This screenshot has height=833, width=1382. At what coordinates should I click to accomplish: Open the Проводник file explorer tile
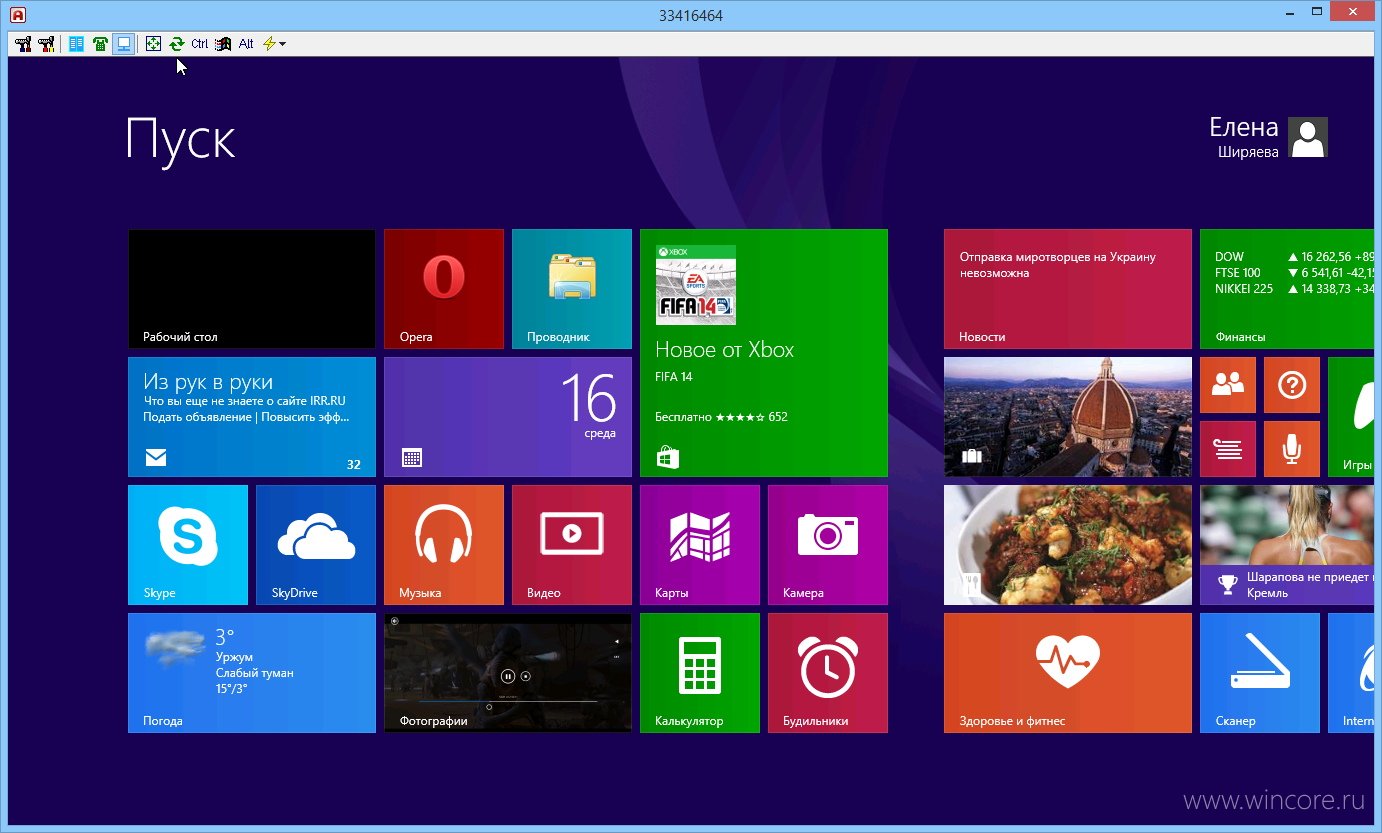pyautogui.click(x=572, y=289)
